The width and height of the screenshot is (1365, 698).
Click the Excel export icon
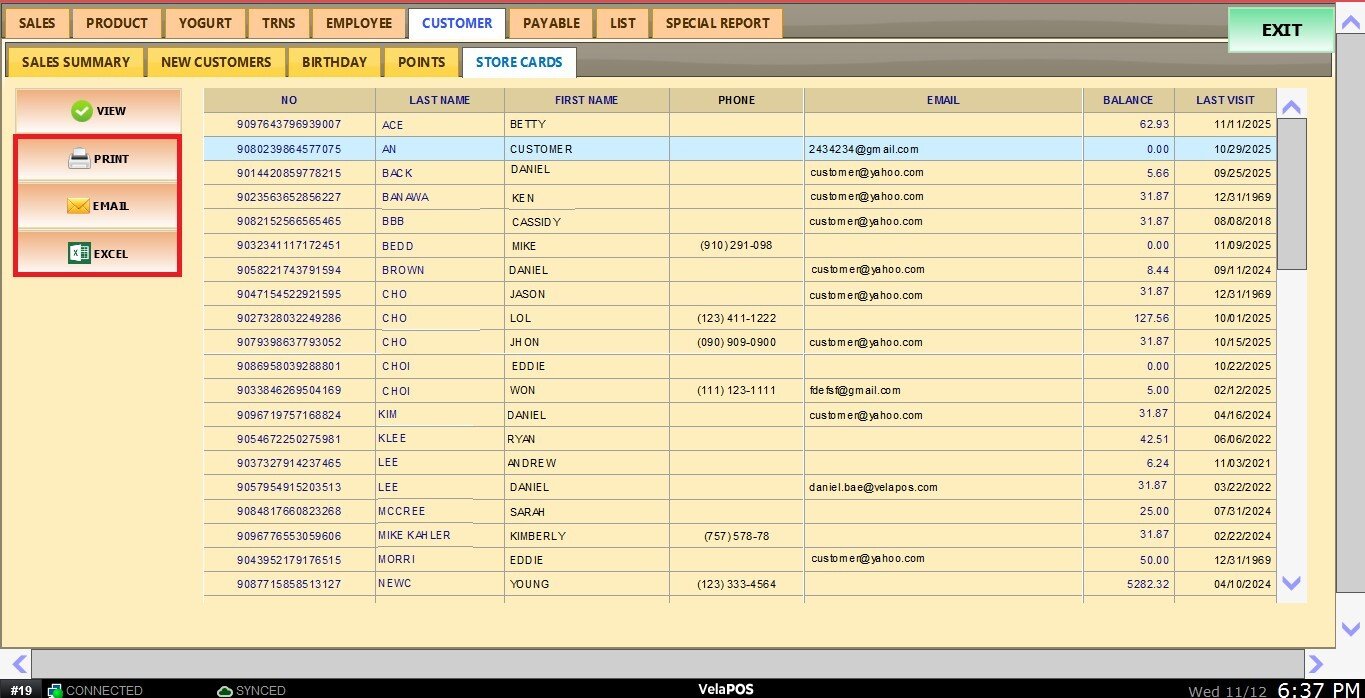(79, 254)
